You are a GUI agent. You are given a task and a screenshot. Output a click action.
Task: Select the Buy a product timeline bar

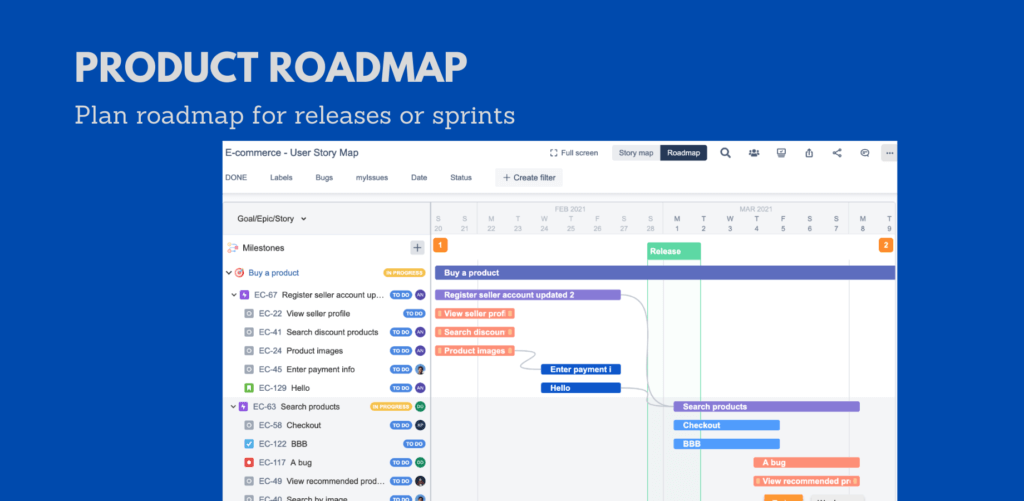click(x=665, y=272)
